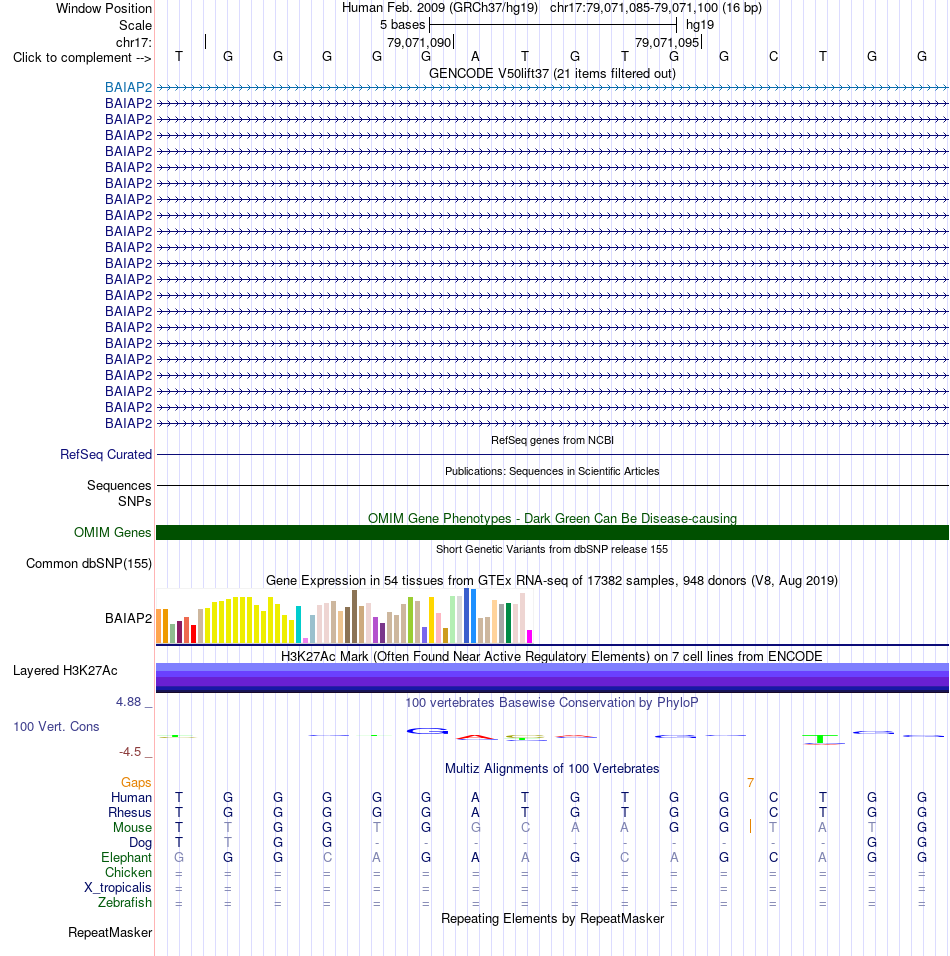950x956 pixels.
Task: Click the 'Scale' label
Action: [135, 26]
